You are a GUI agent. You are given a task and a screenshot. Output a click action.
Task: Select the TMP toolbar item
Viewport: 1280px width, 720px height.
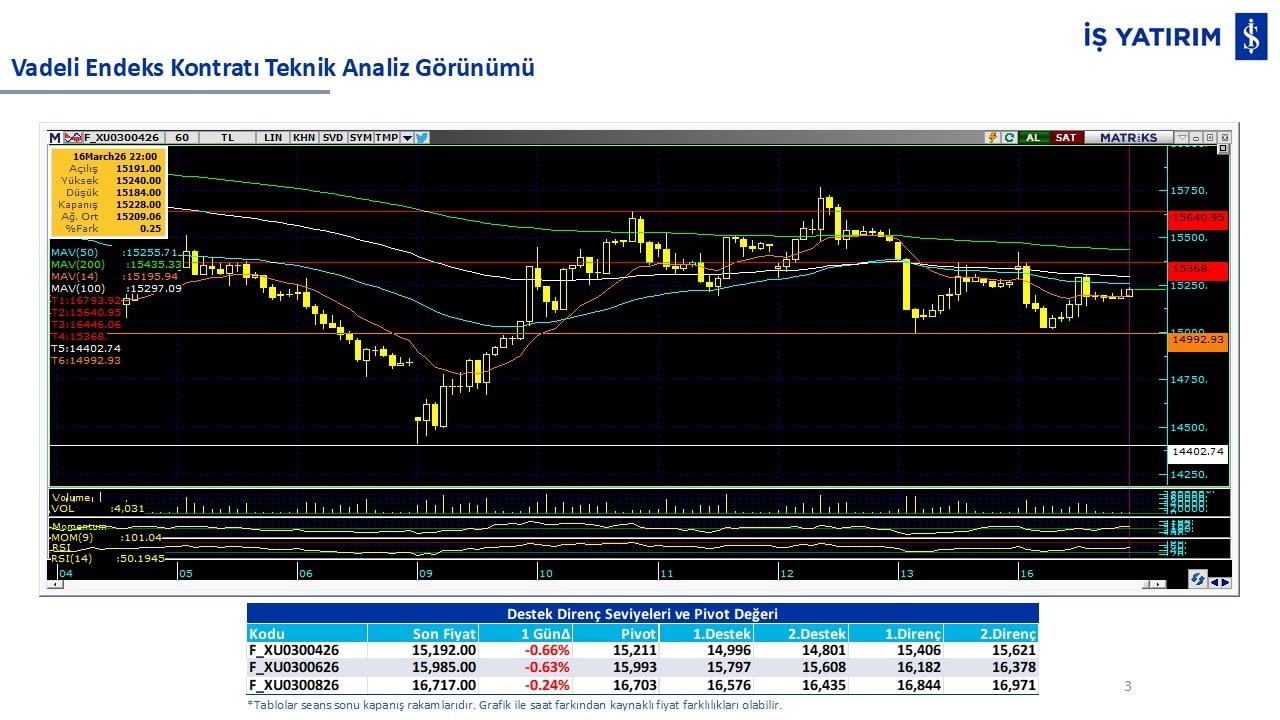[386, 138]
